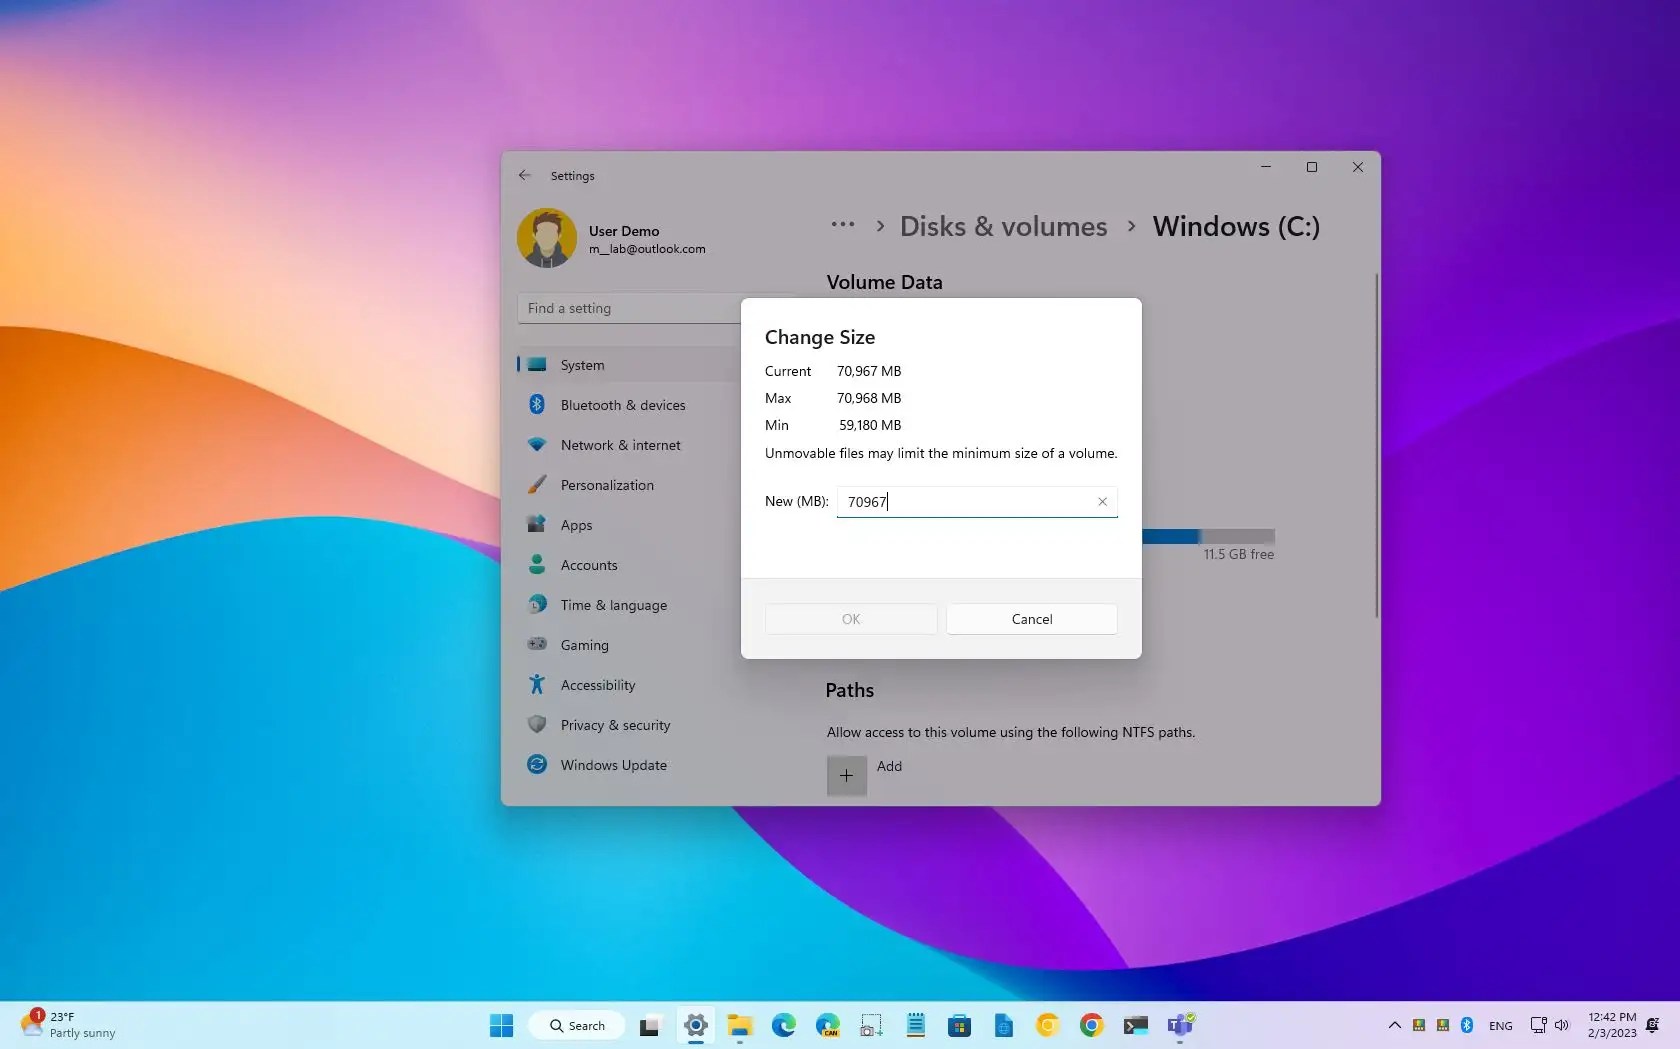Open Windows Update from the sidebar

coord(614,765)
